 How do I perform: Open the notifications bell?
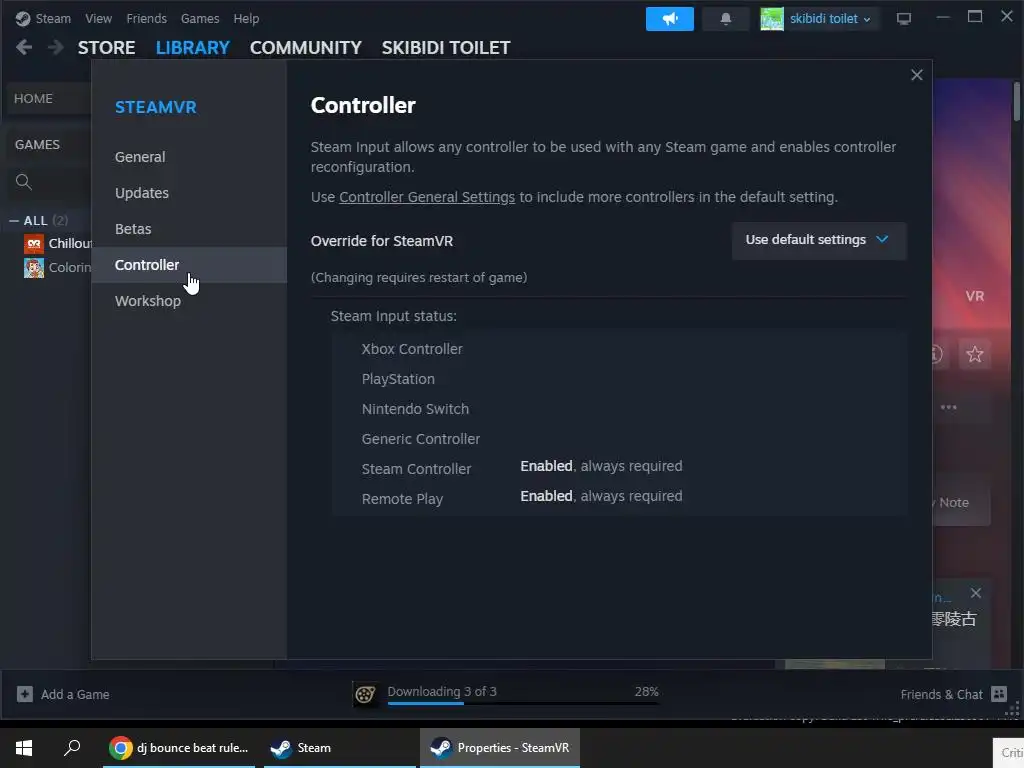click(x=725, y=19)
